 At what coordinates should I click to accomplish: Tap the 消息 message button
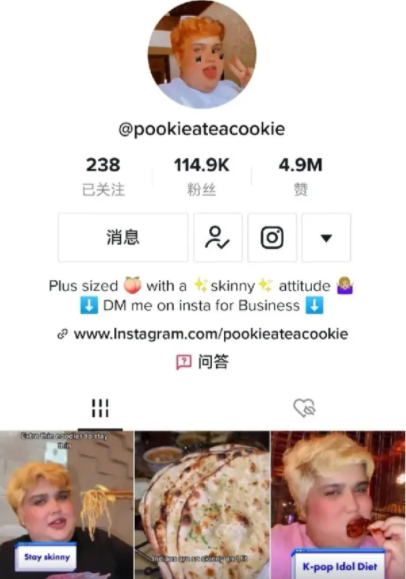tap(123, 237)
